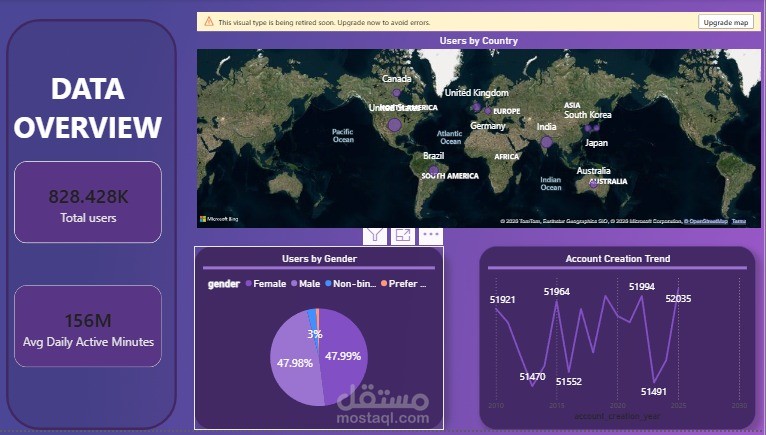Click the Non-binary legend color dot
This screenshot has height=435, width=766.
point(328,283)
